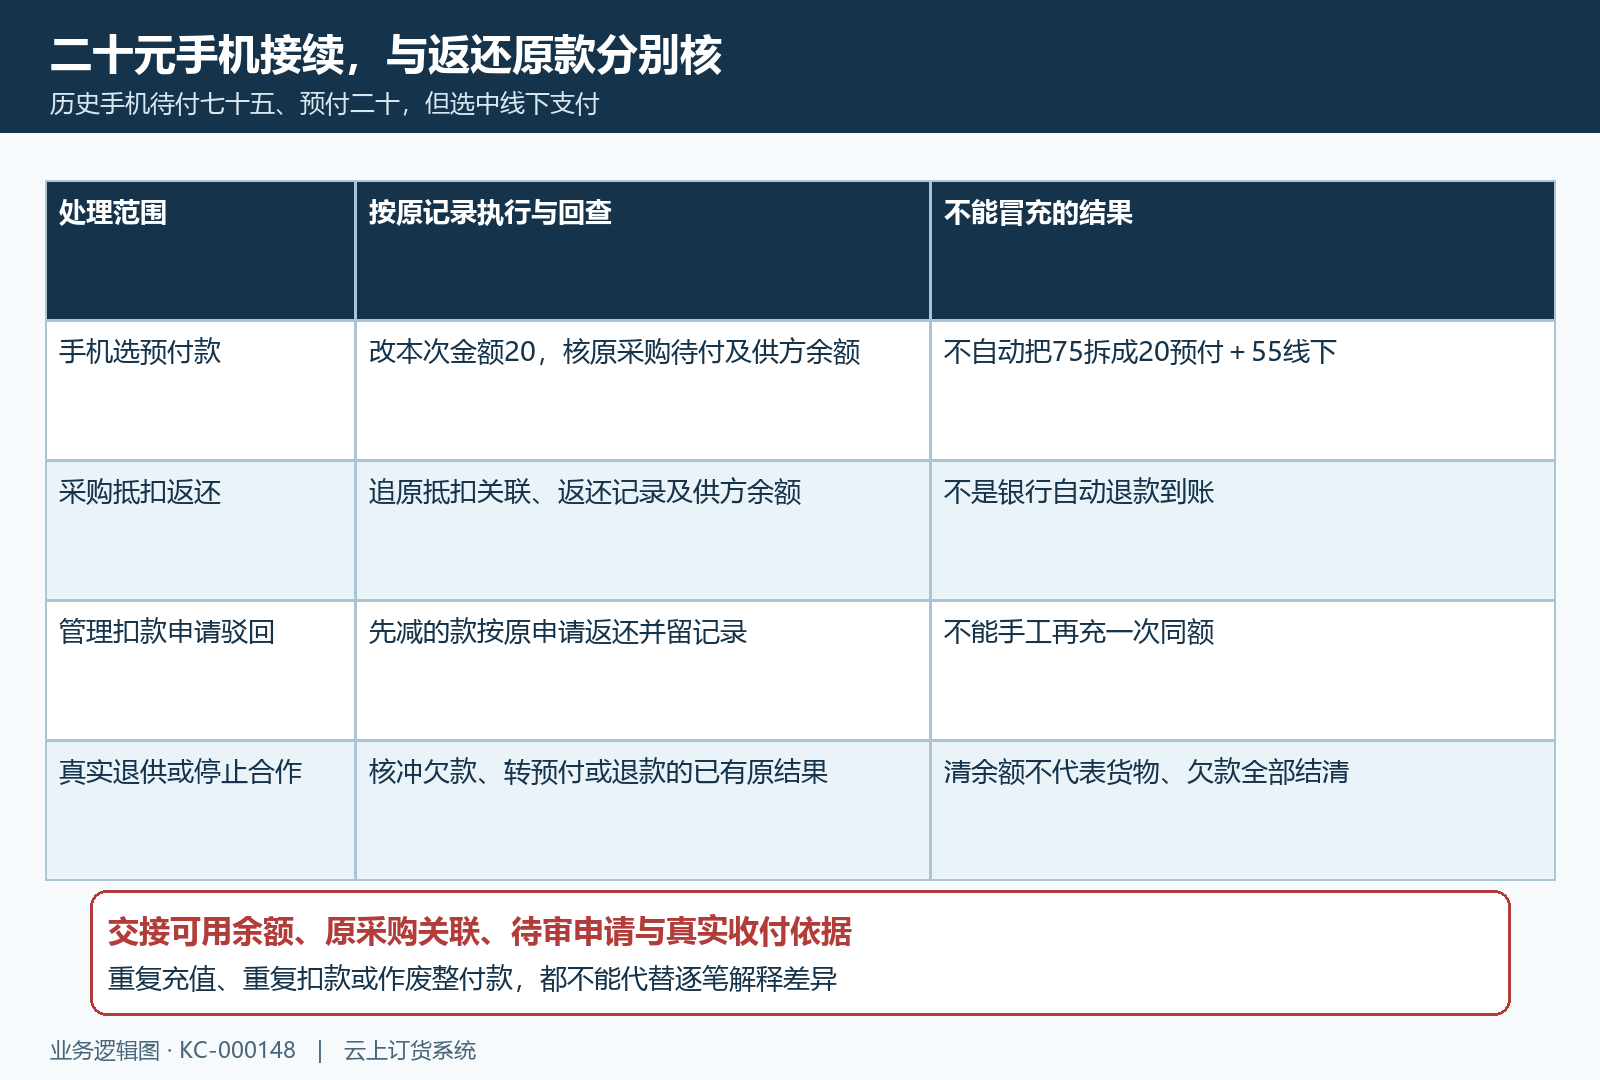The image size is (1600, 1080).
Task: Click the cell 清余额不代表货物、欠款全部结清
Action: tap(1243, 810)
